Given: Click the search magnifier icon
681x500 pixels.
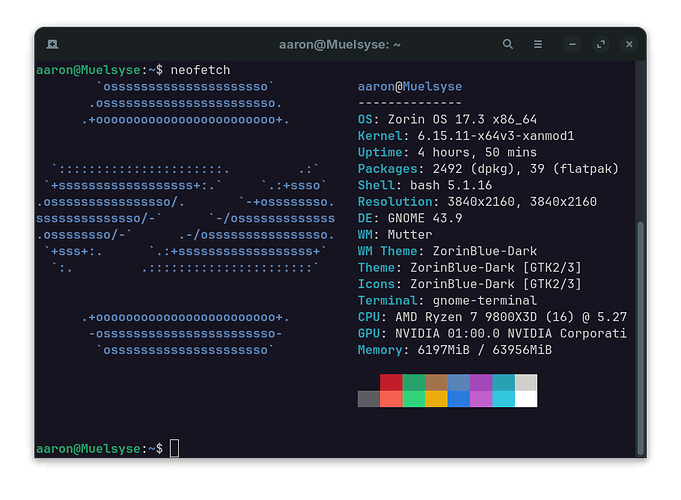Looking at the screenshot, I should point(508,44).
